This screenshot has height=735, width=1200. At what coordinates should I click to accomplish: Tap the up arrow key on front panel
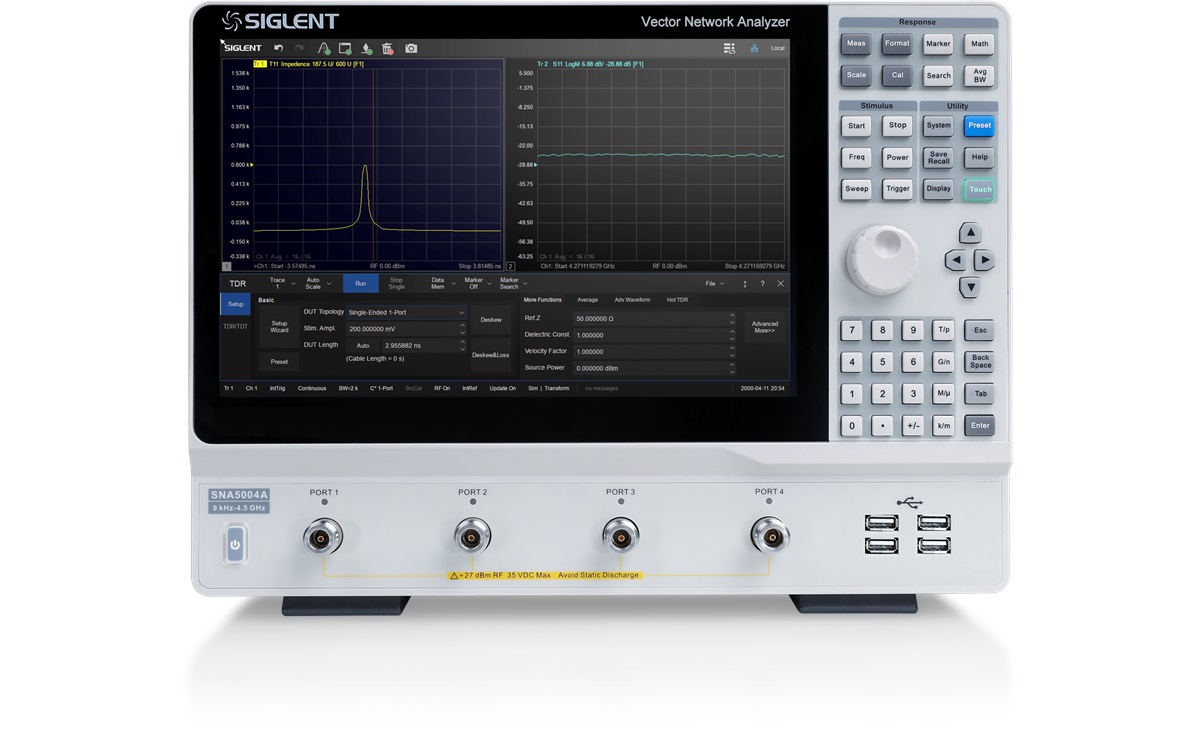970,233
